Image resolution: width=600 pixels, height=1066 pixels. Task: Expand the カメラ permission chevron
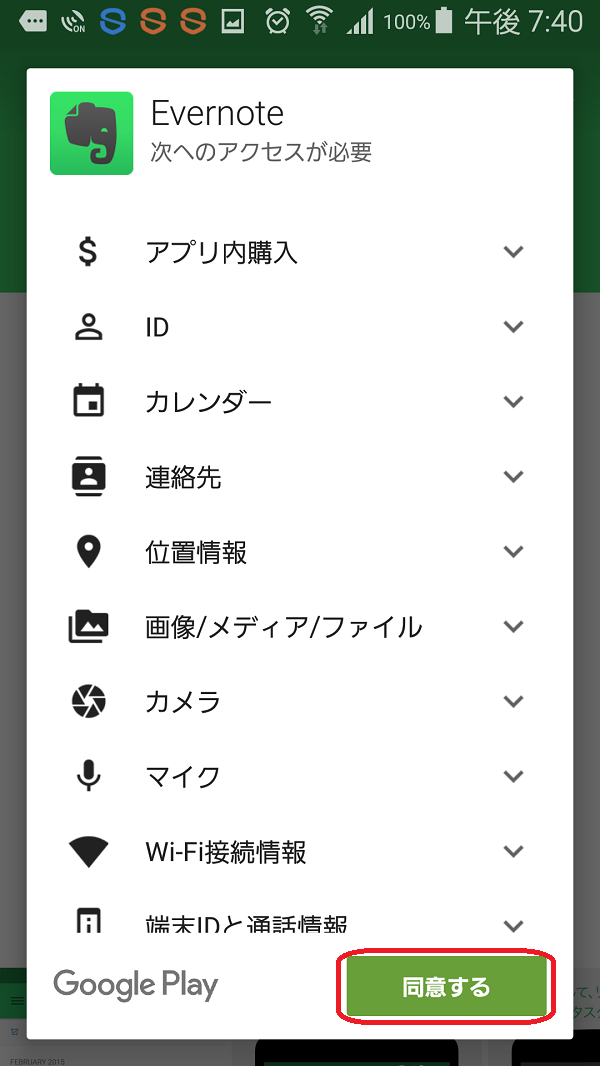tap(513, 701)
